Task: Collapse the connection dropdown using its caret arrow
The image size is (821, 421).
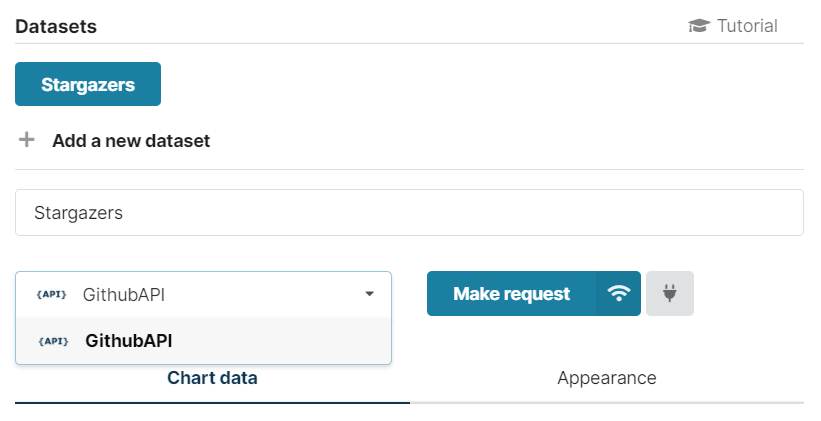Action: point(369,294)
